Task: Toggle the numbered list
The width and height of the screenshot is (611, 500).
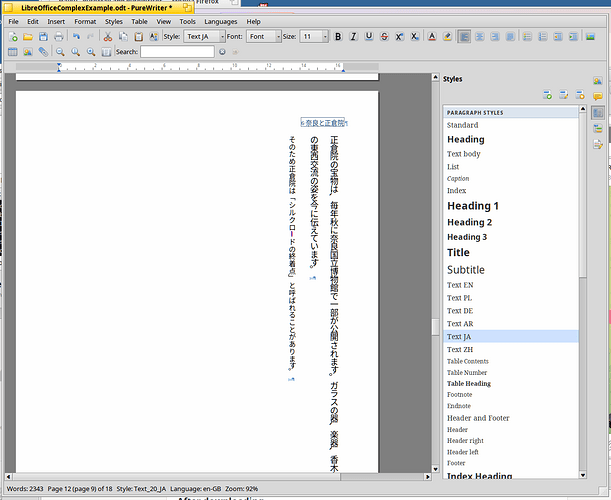Action: (542, 37)
